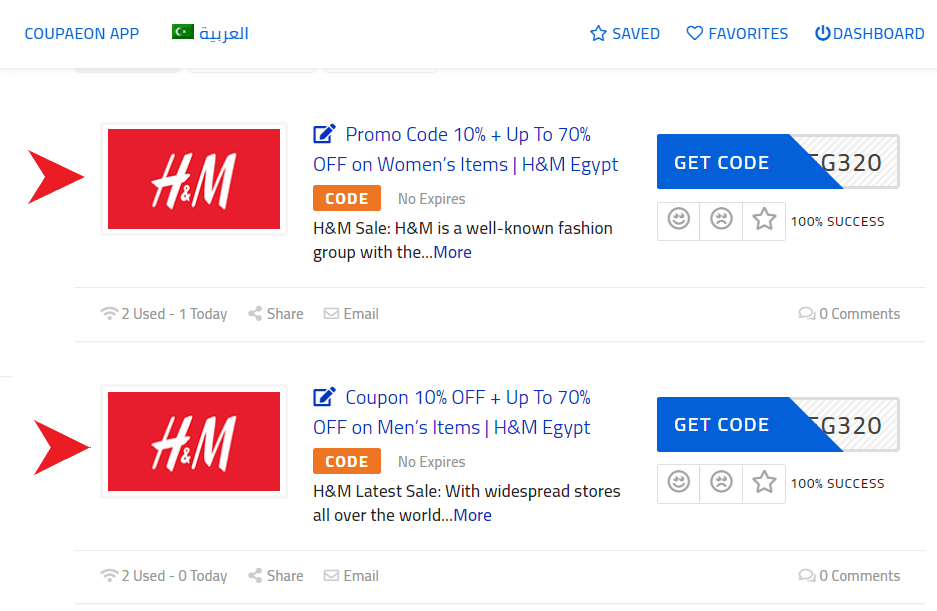Viewport: 937px width, 611px height.
Task: Click the H&M logo thumbnail on the women's coupon
Action: pos(193,178)
